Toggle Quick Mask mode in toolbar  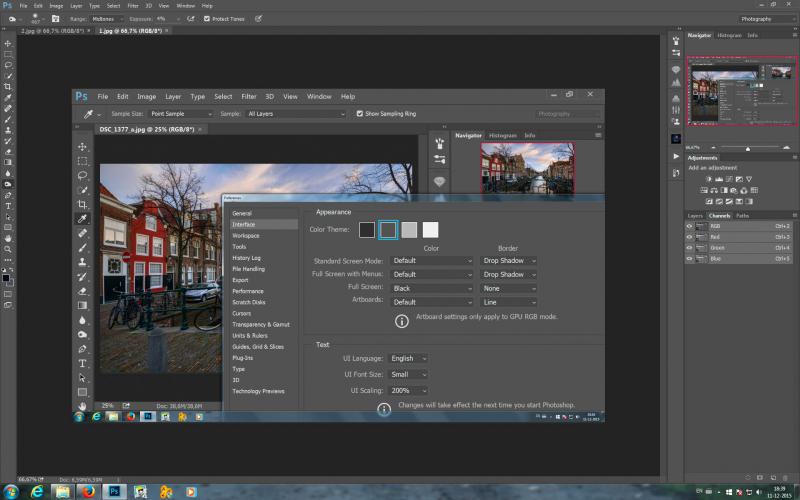8,294
